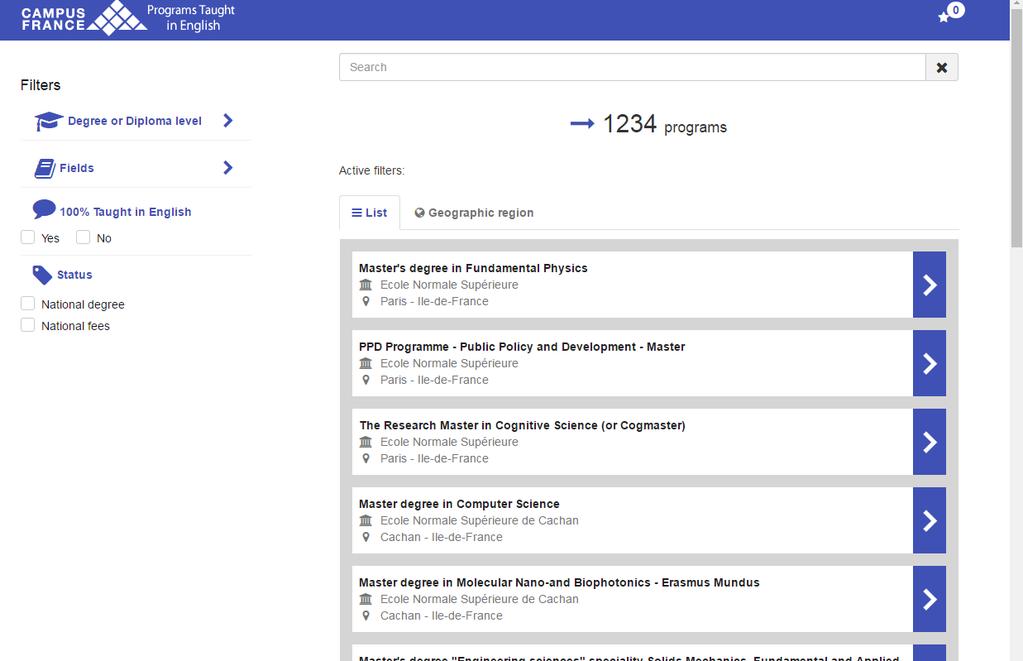Click the speech bubble Taught in English icon

(44, 209)
